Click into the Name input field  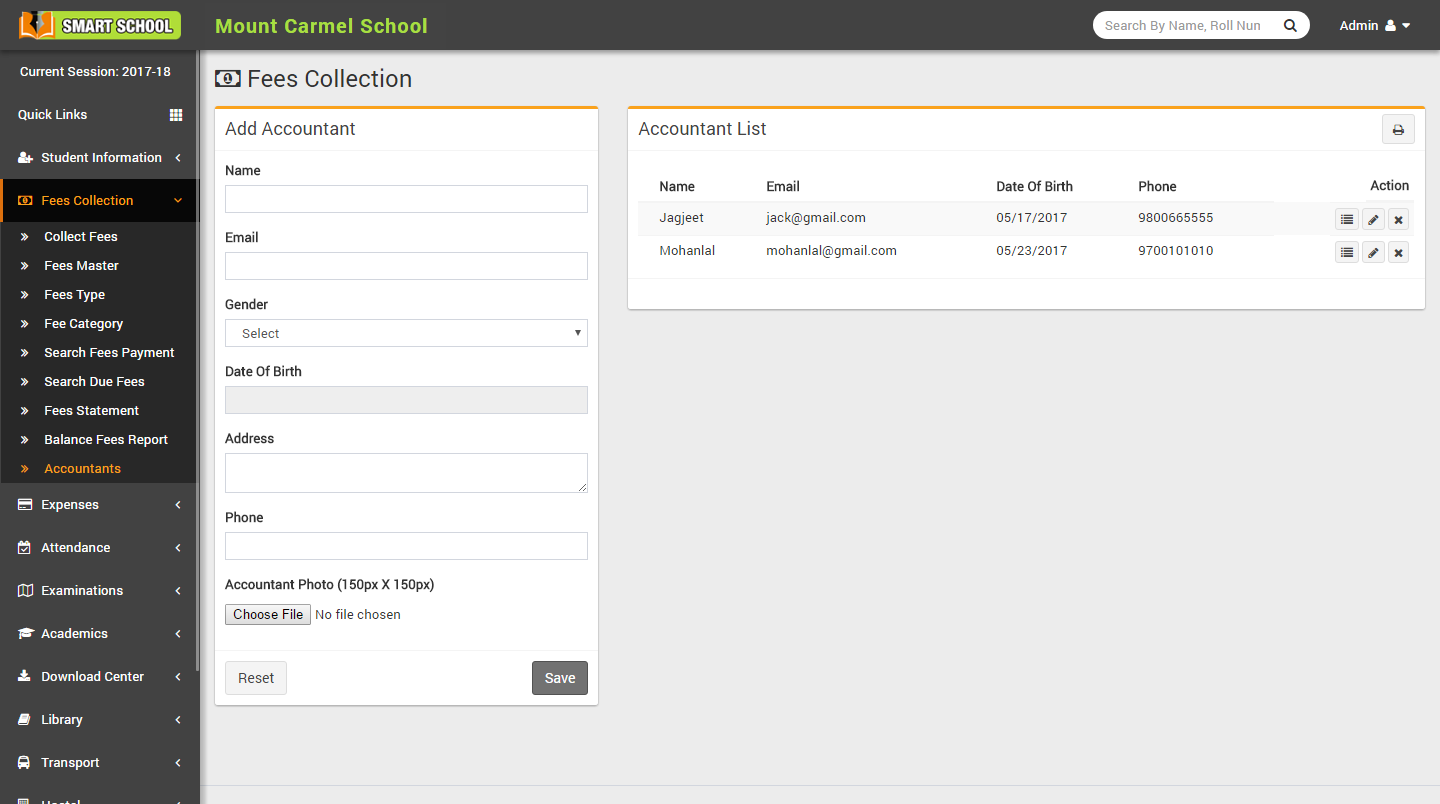tap(406, 199)
